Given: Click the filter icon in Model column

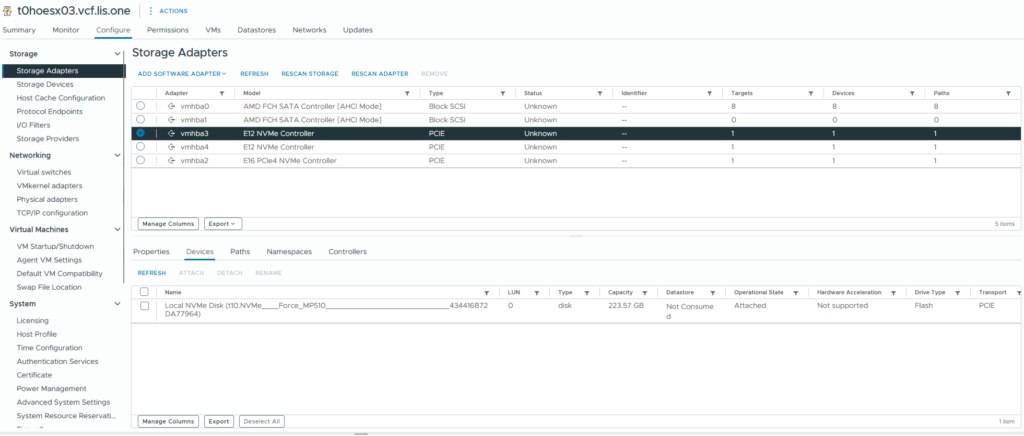Looking at the screenshot, I should tap(408, 92).
